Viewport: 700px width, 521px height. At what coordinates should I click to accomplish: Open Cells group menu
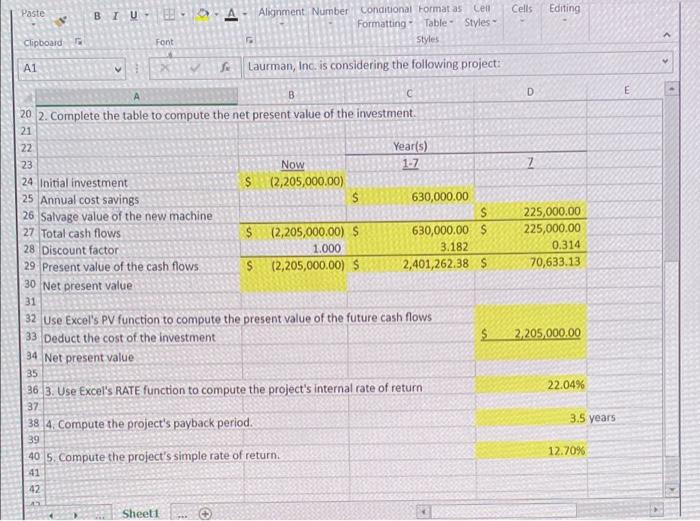tap(521, 13)
